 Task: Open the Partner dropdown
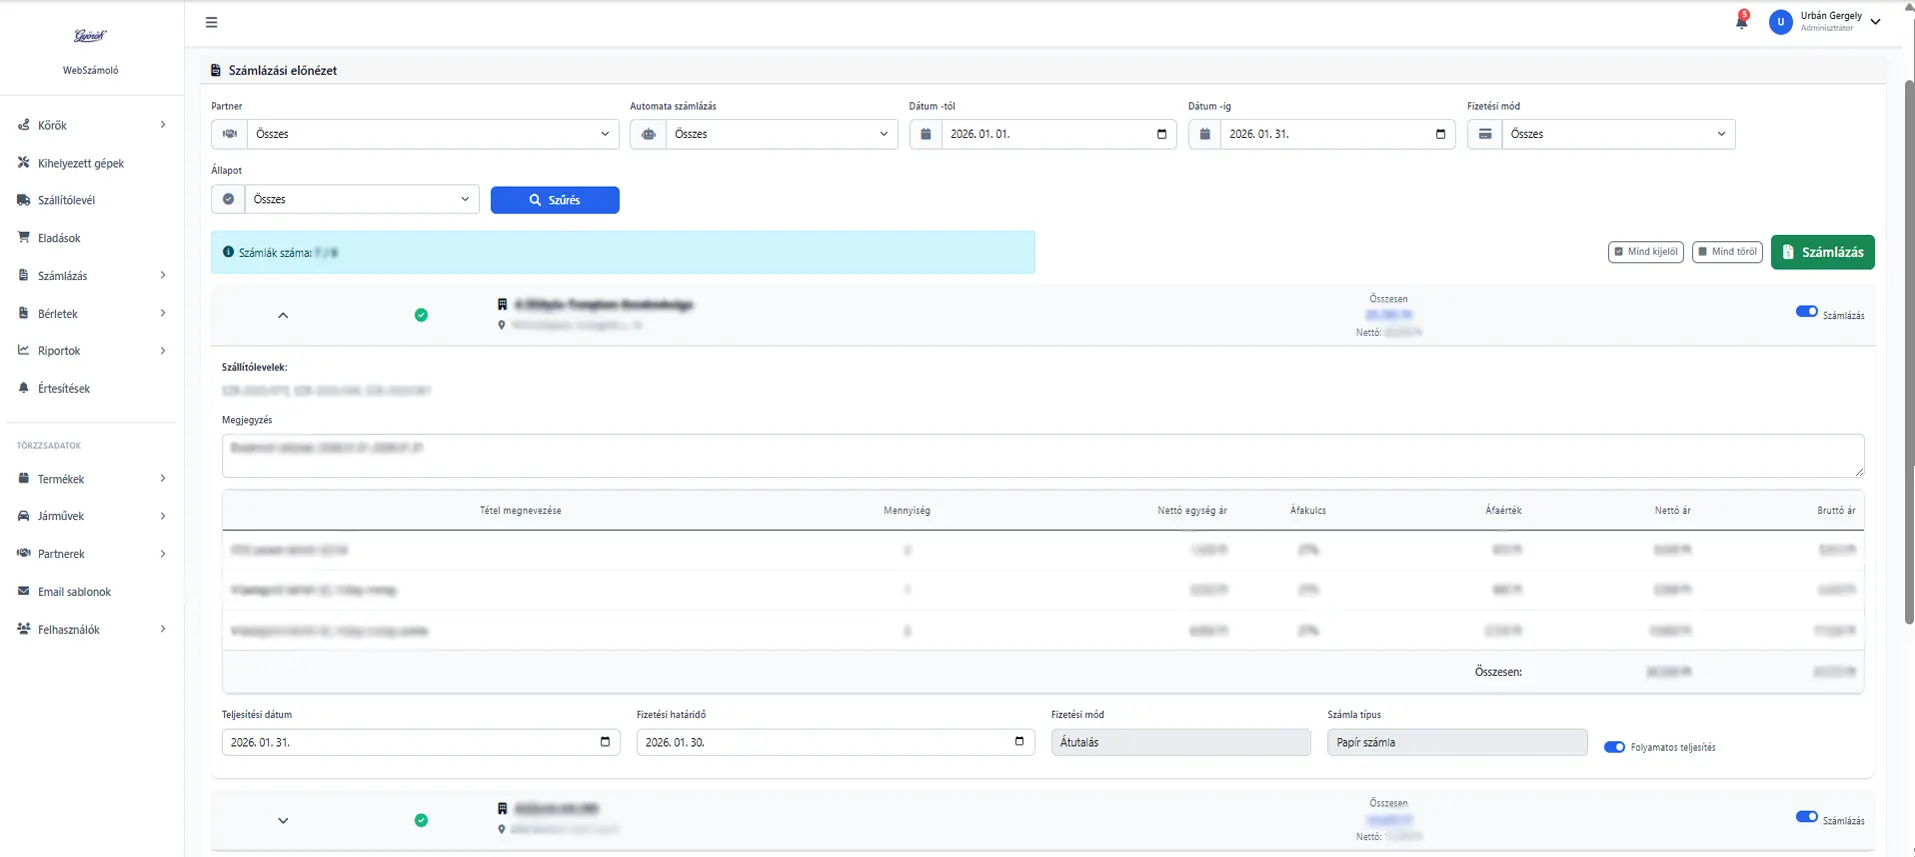(x=432, y=134)
